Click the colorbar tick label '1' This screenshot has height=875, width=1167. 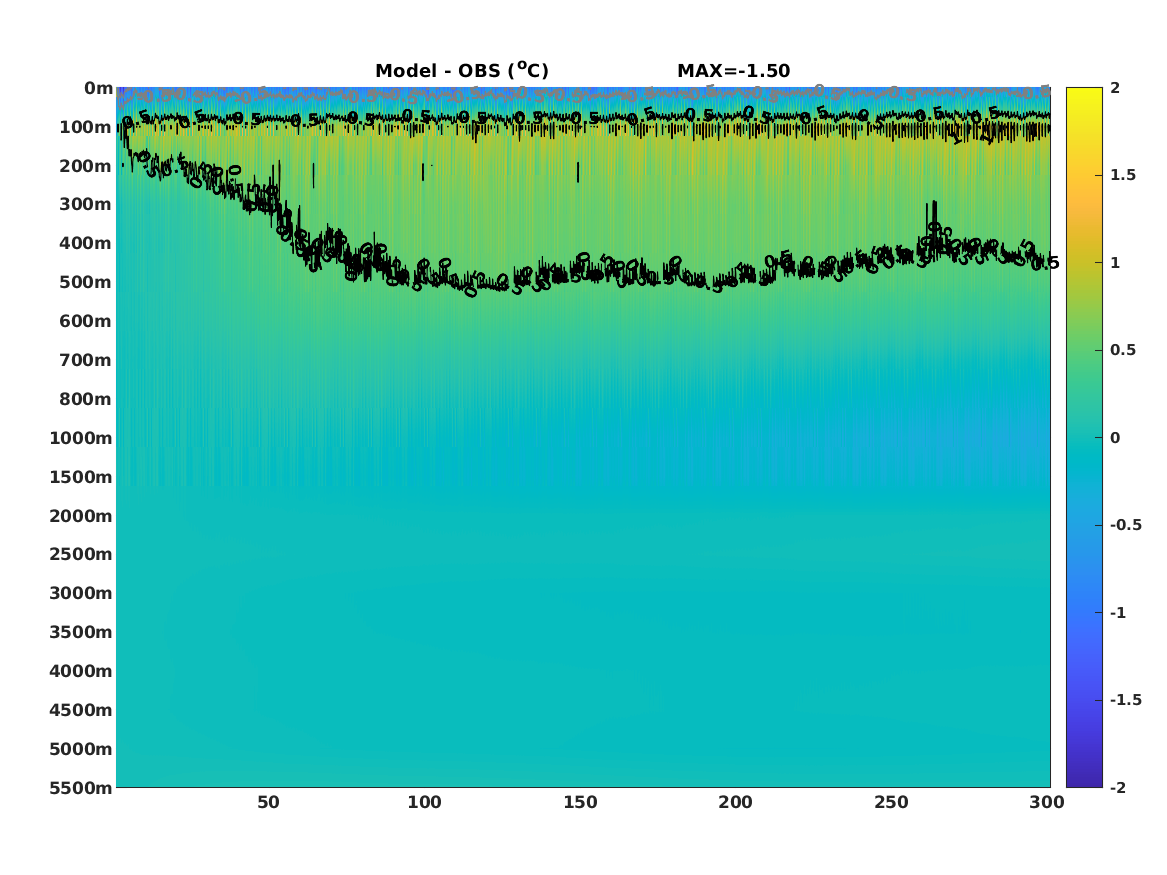pos(1115,263)
